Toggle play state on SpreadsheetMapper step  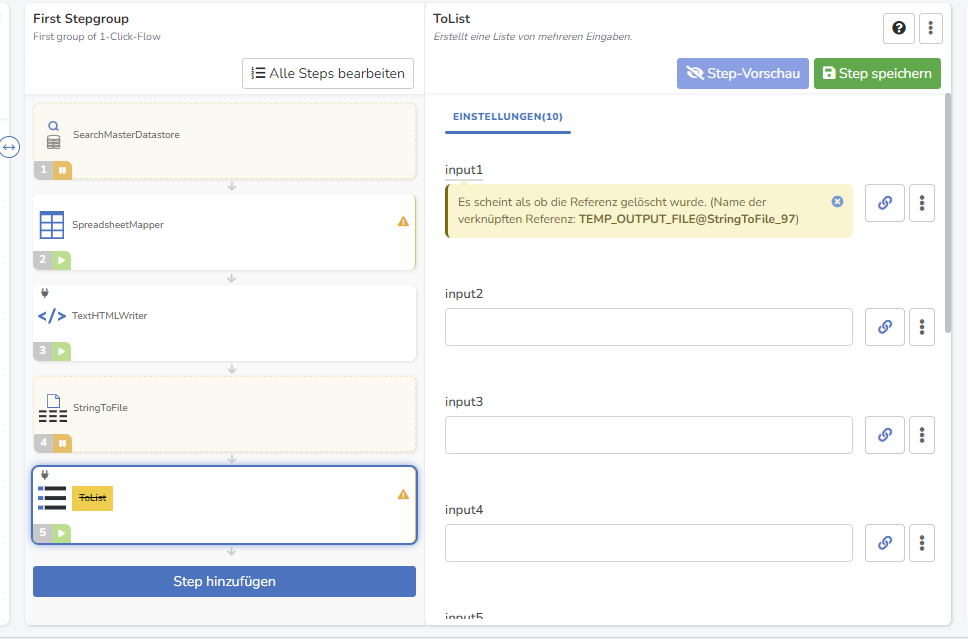(61, 260)
